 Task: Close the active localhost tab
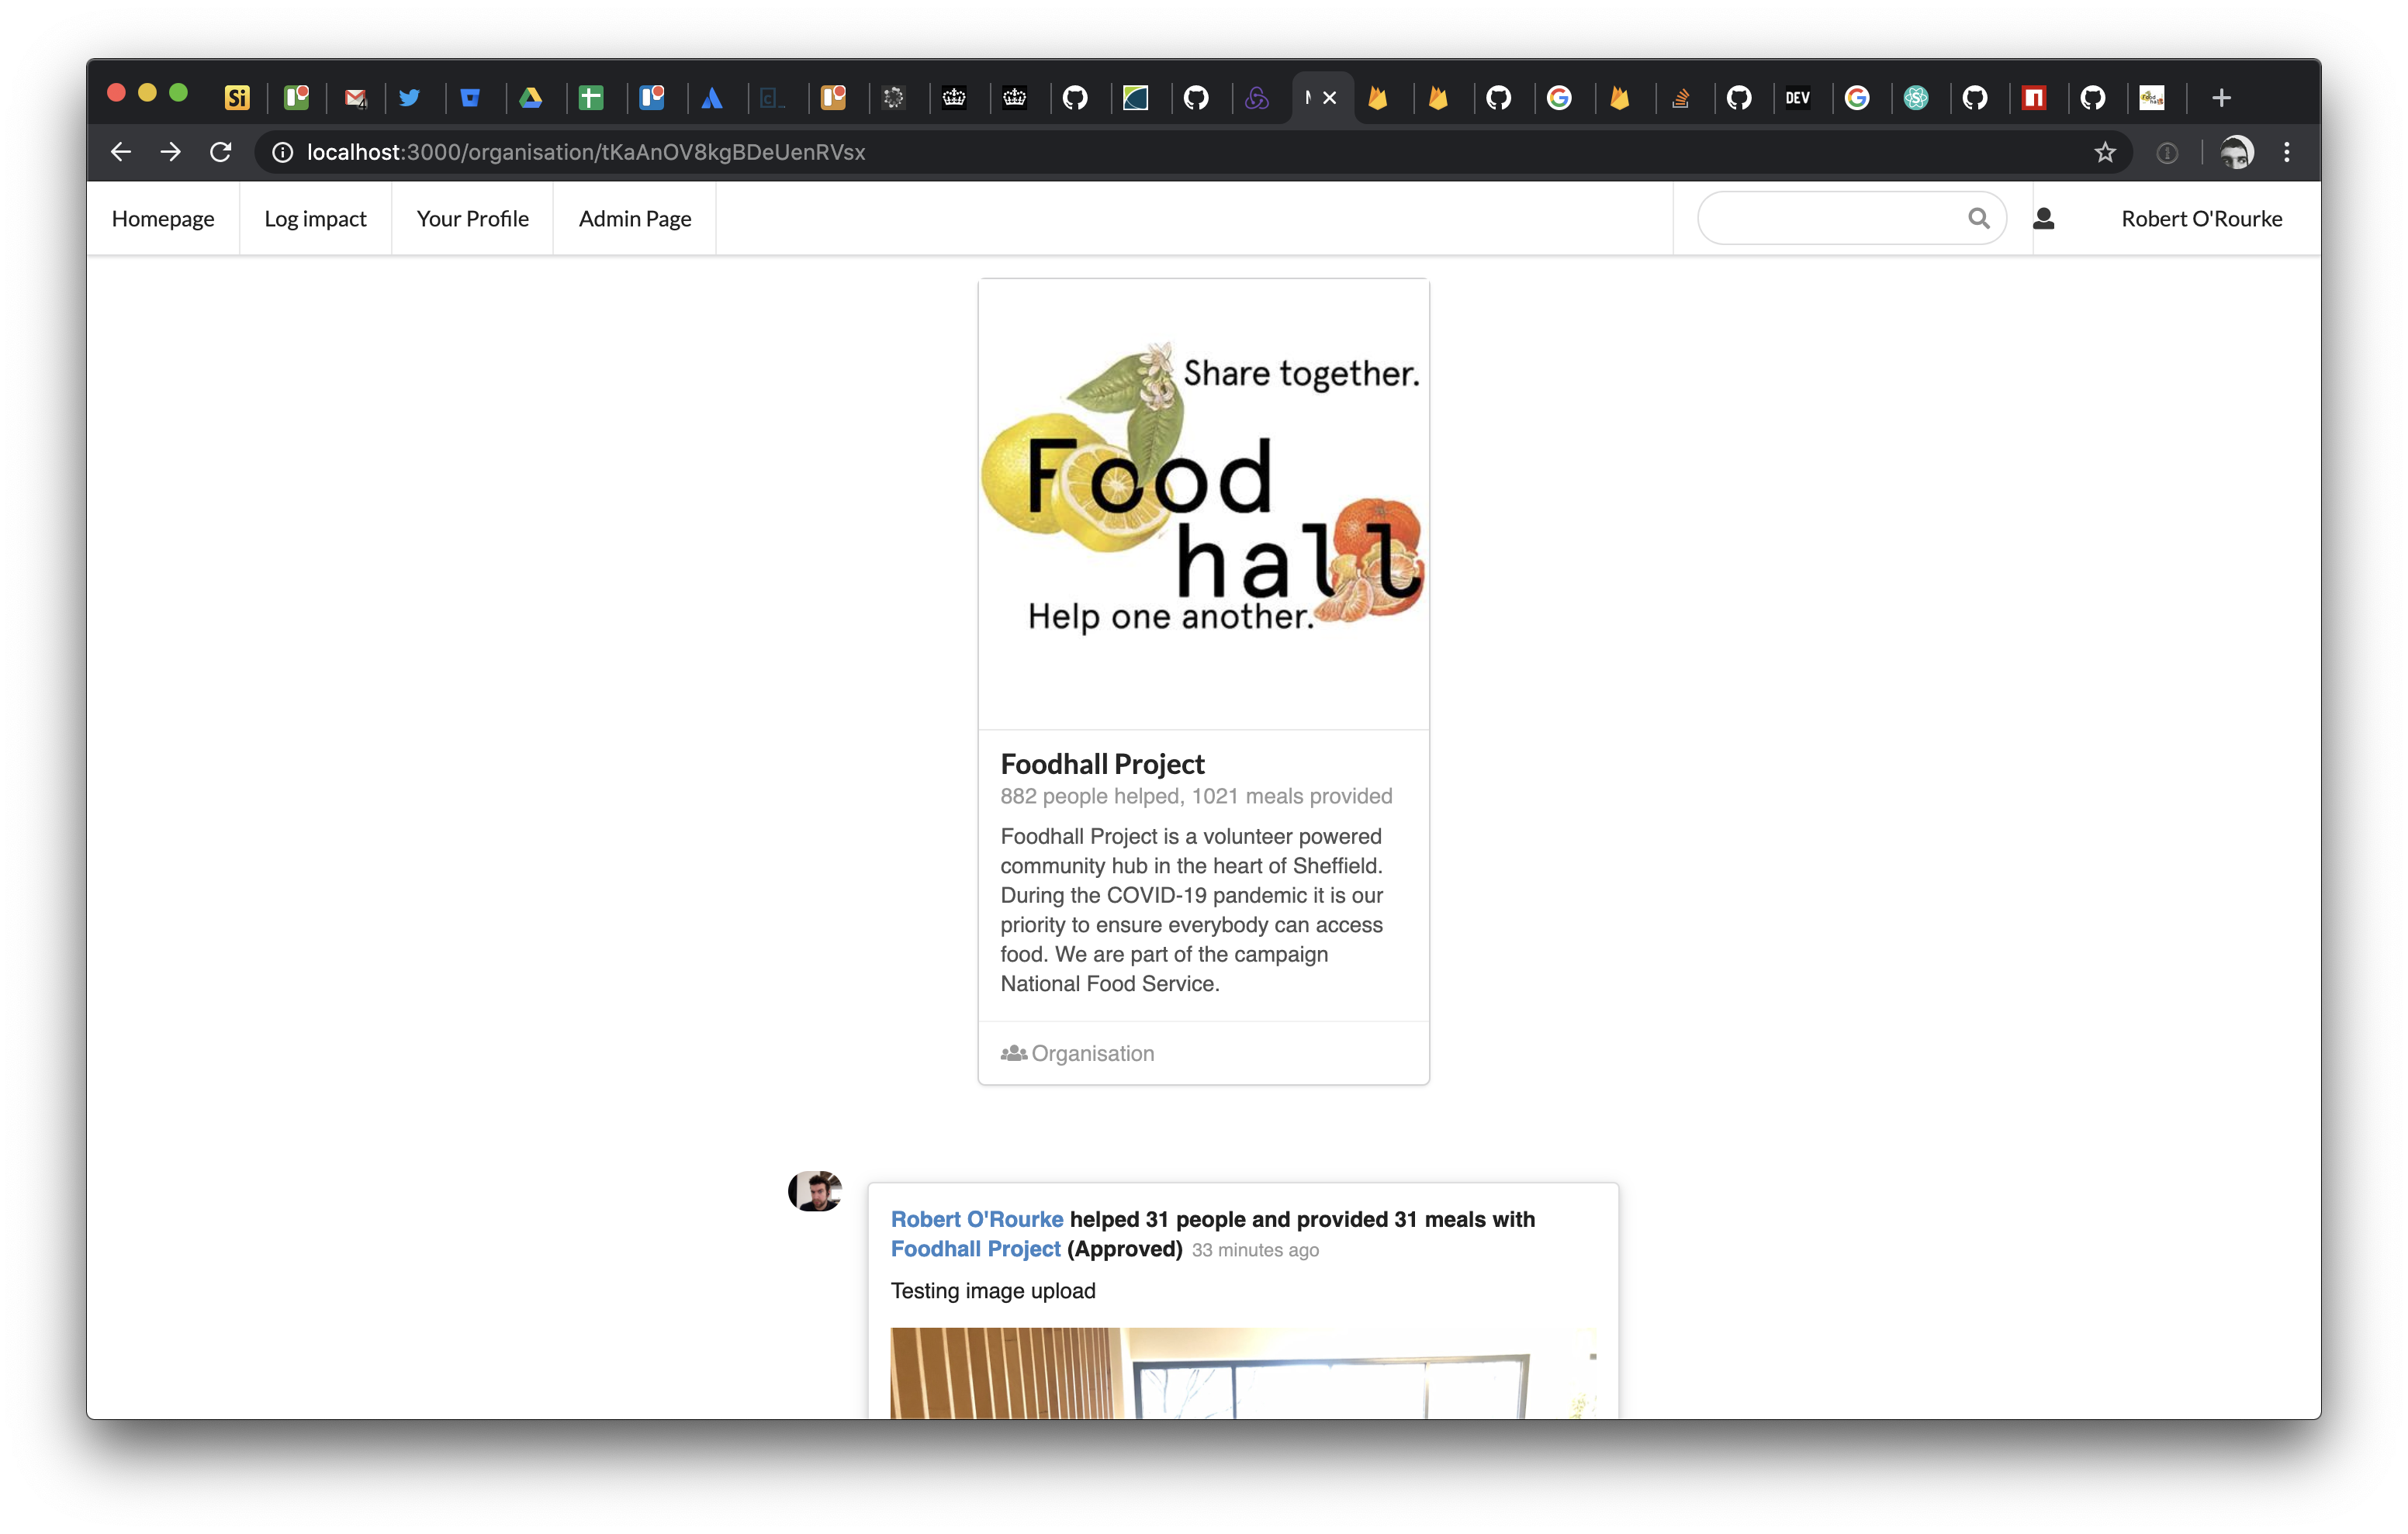(x=1330, y=98)
